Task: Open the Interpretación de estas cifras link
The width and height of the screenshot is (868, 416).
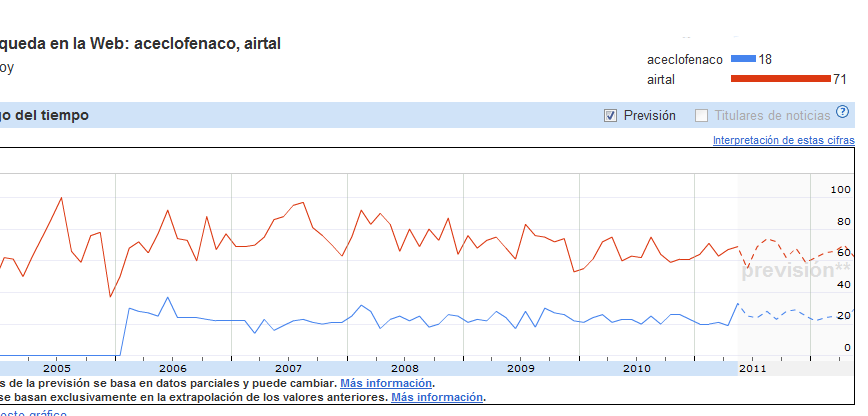Action: (783, 141)
